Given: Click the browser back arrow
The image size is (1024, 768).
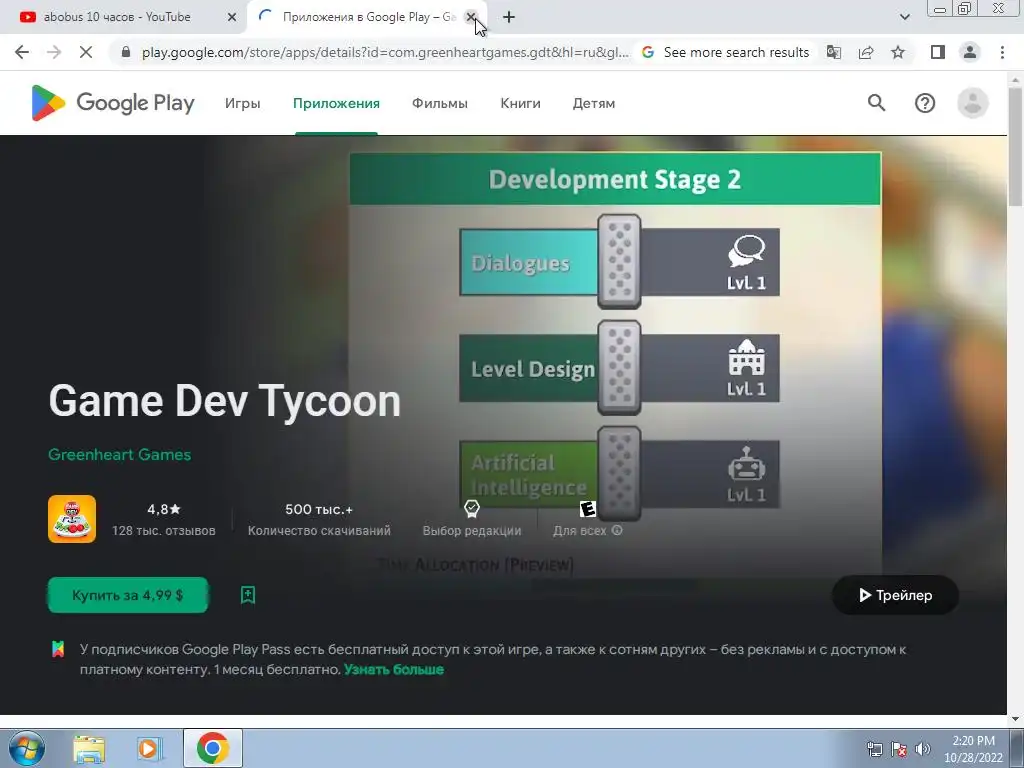Looking at the screenshot, I should pyautogui.click(x=22, y=52).
